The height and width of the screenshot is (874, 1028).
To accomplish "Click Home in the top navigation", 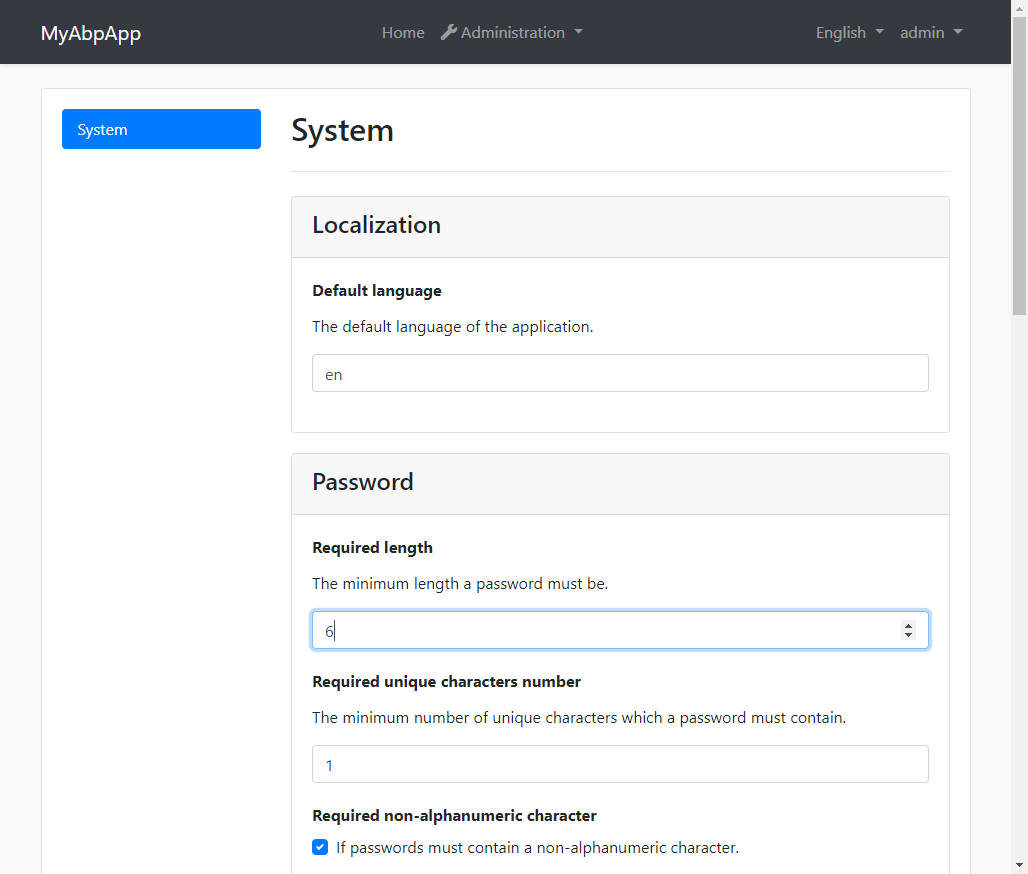I will point(403,32).
